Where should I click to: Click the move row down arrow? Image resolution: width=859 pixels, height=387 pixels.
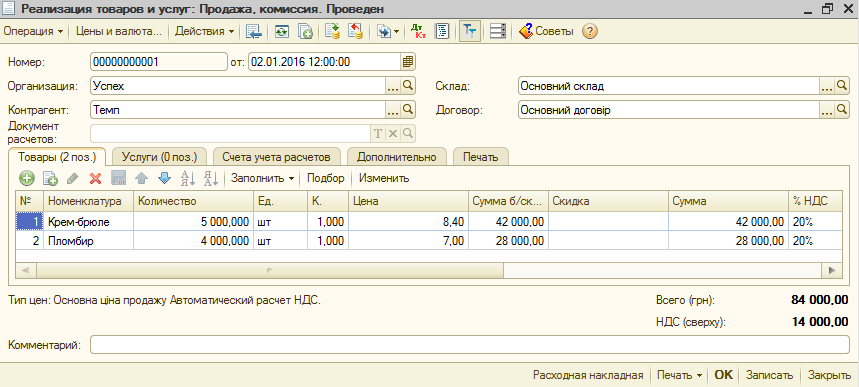click(164, 178)
